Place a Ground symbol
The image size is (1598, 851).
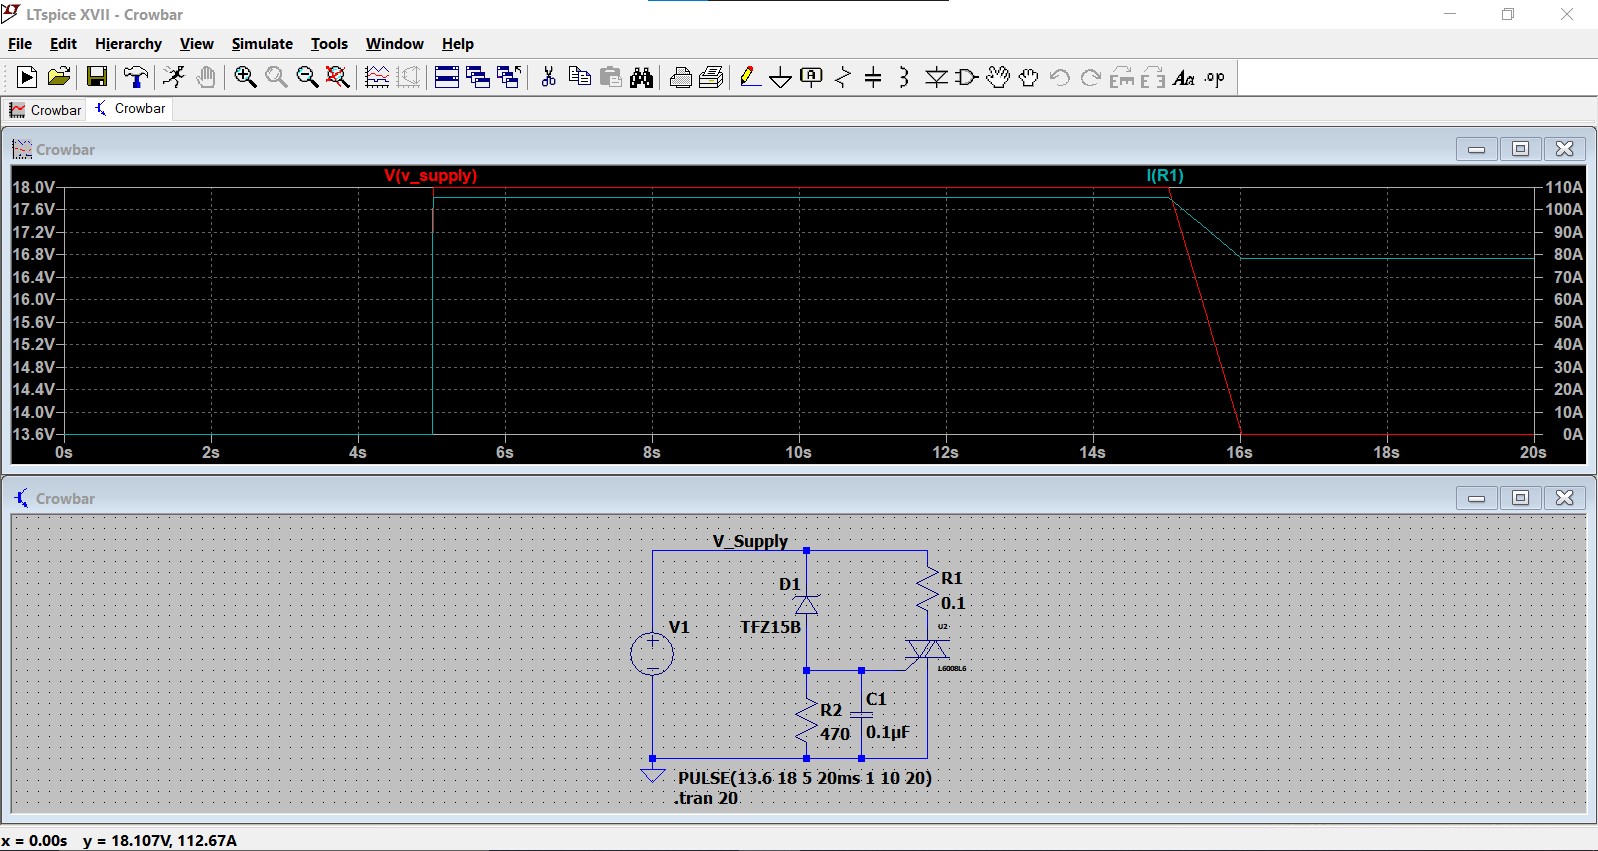click(781, 77)
